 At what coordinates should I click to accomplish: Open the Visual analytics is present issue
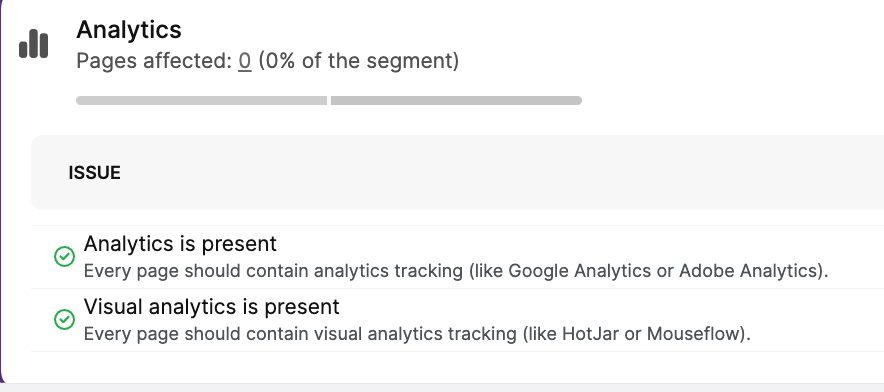212,307
